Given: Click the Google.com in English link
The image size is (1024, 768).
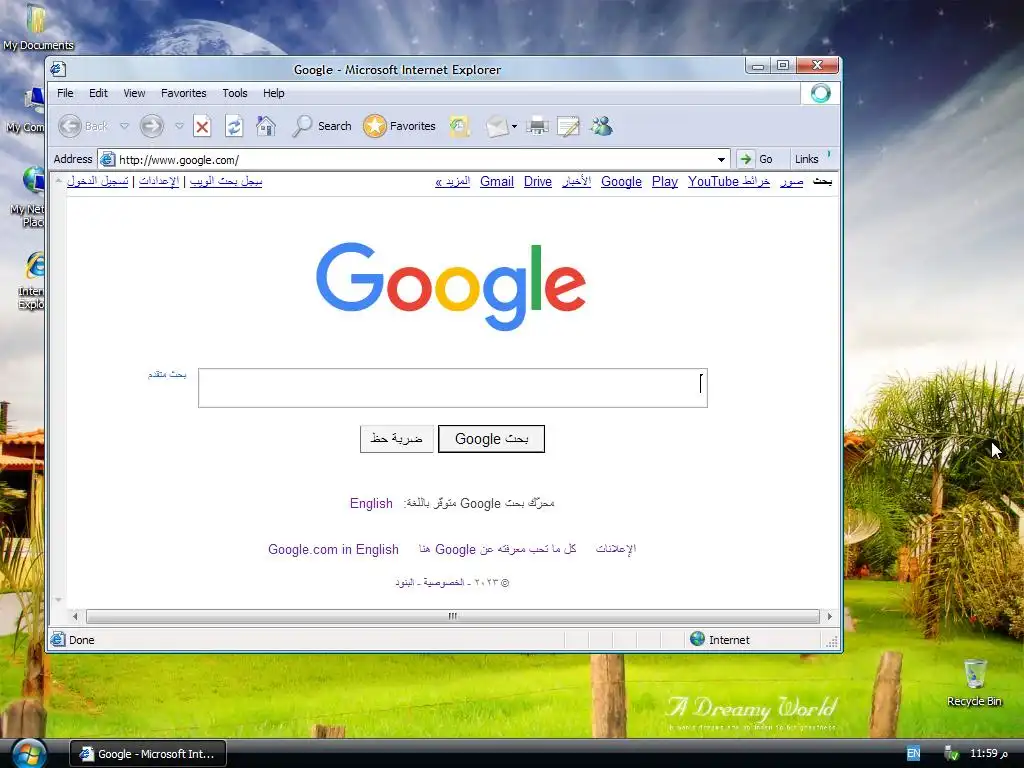Looking at the screenshot, I should click(333, 549).
